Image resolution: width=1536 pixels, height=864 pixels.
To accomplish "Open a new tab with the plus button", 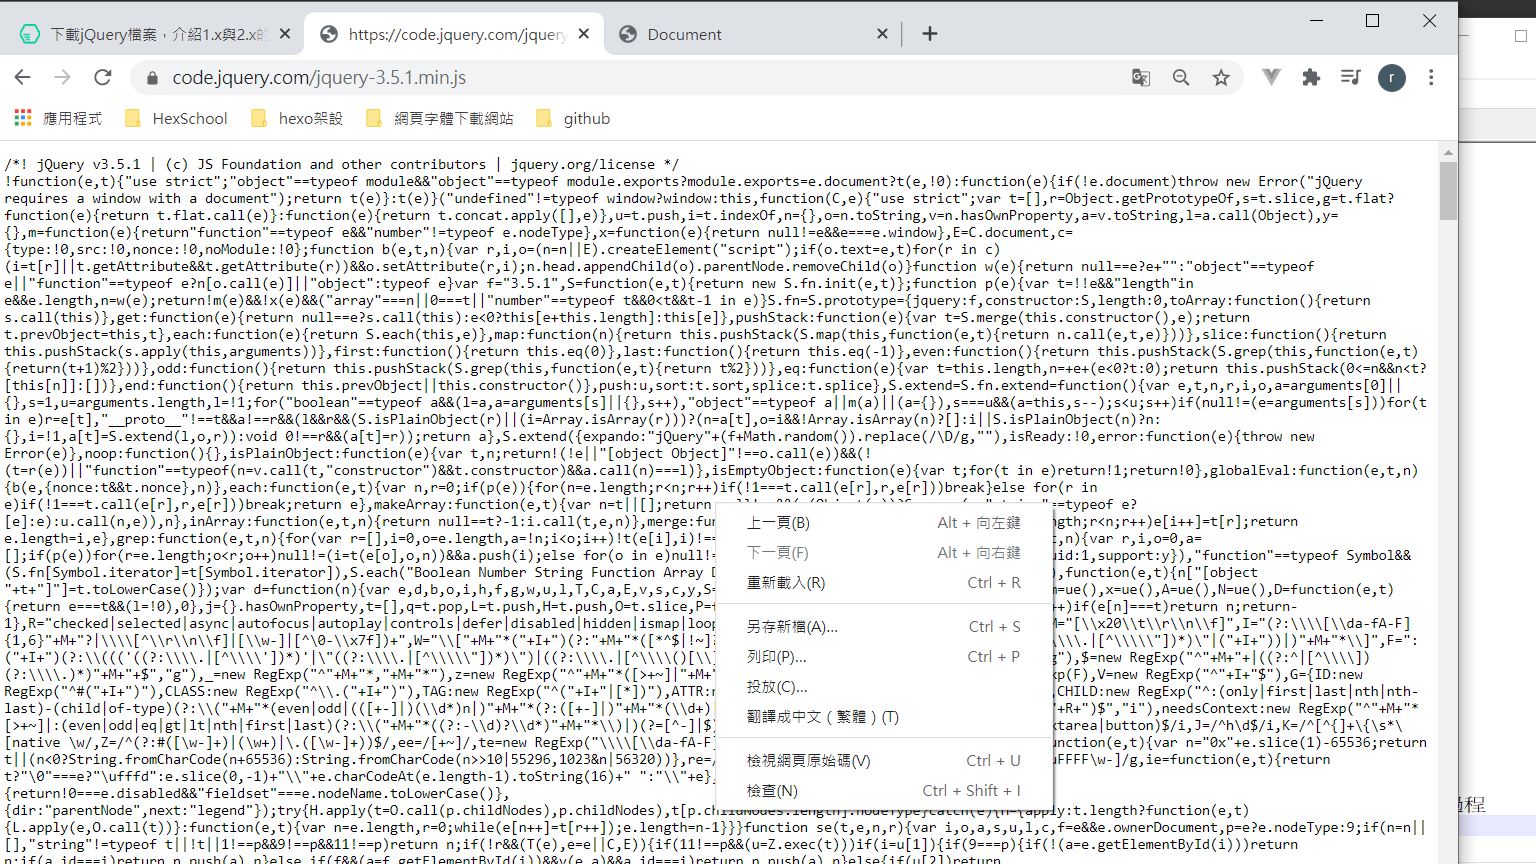I will pos(930,34).
